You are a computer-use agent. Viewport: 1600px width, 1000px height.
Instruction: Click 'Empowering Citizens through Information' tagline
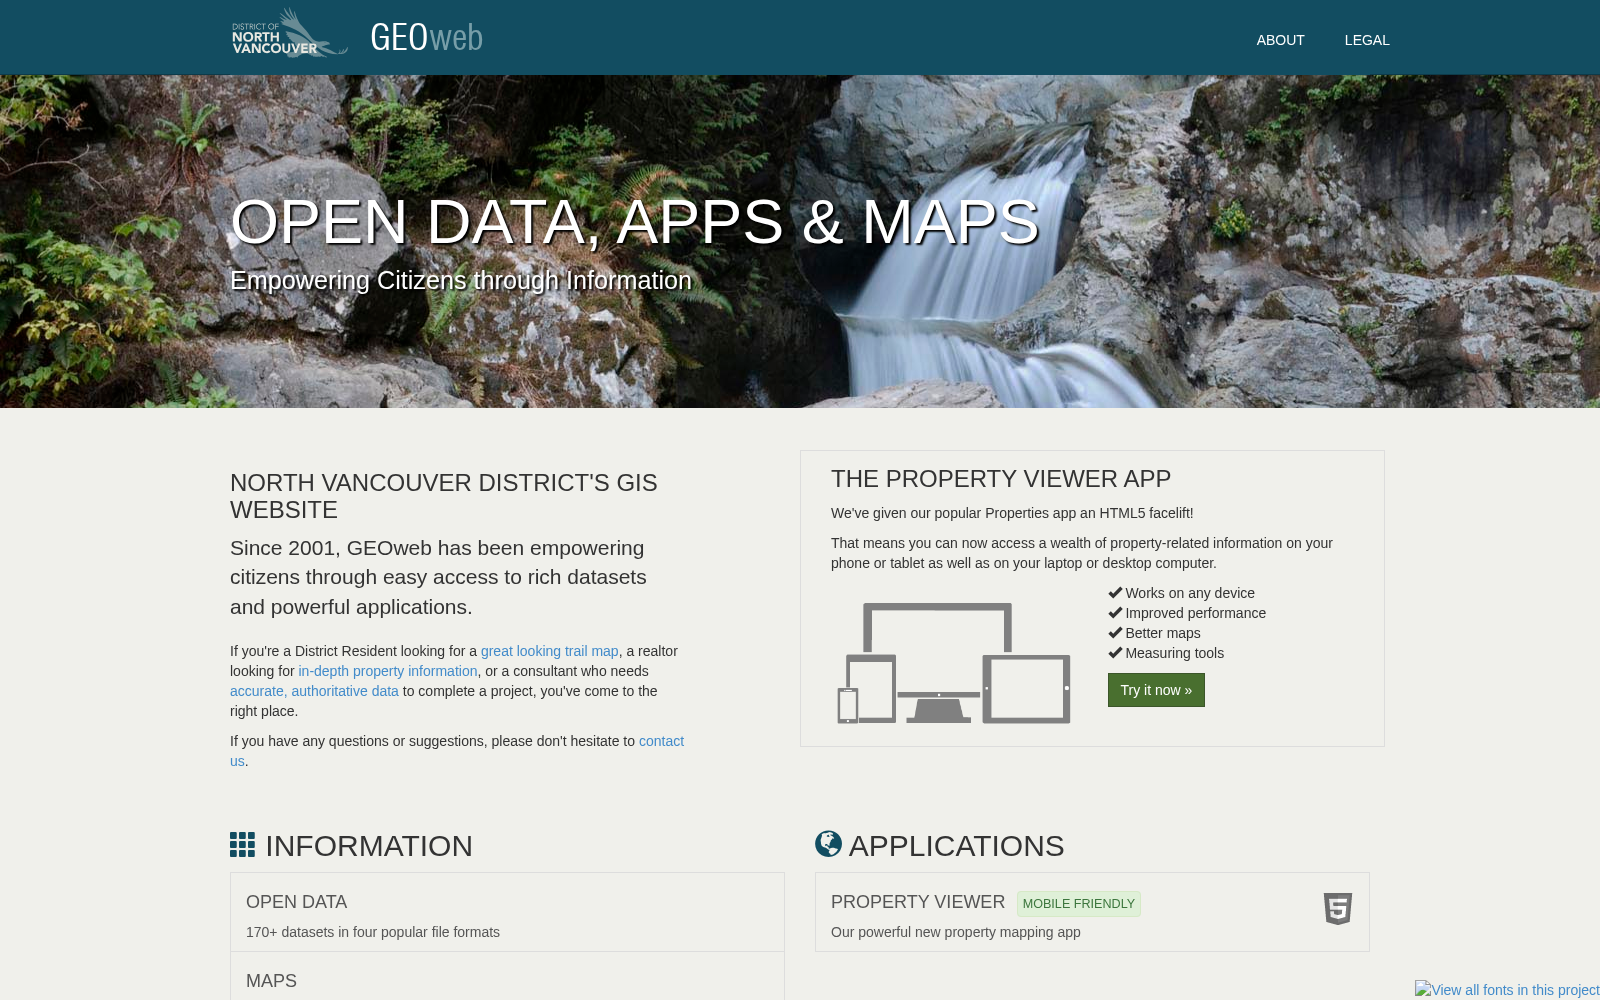click(x=461, y=281)
